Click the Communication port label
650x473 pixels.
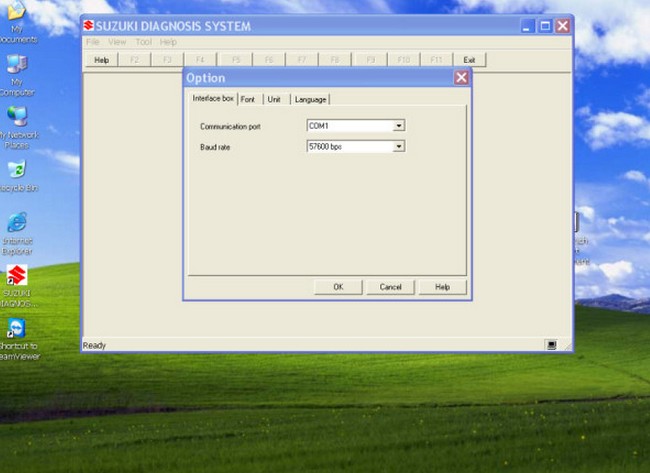[230, 126]
